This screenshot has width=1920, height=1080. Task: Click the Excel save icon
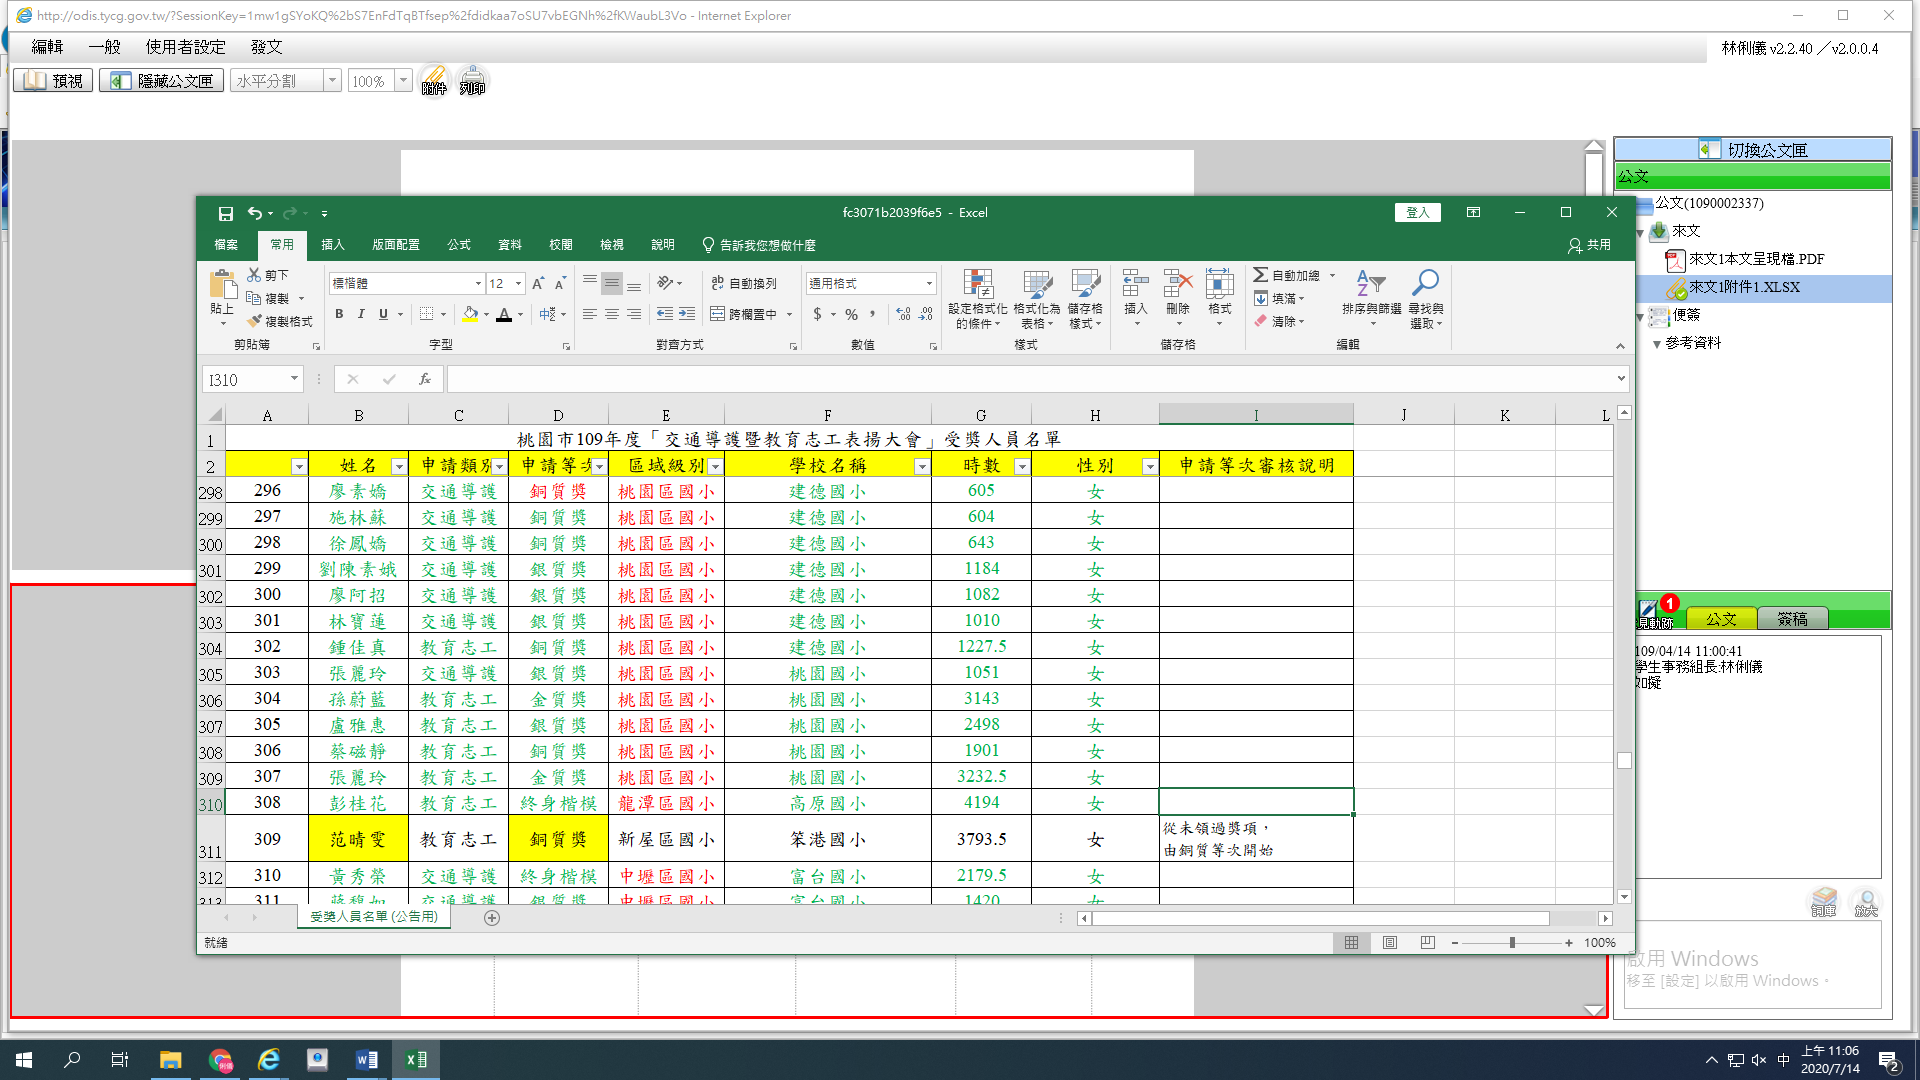[226, 213]
